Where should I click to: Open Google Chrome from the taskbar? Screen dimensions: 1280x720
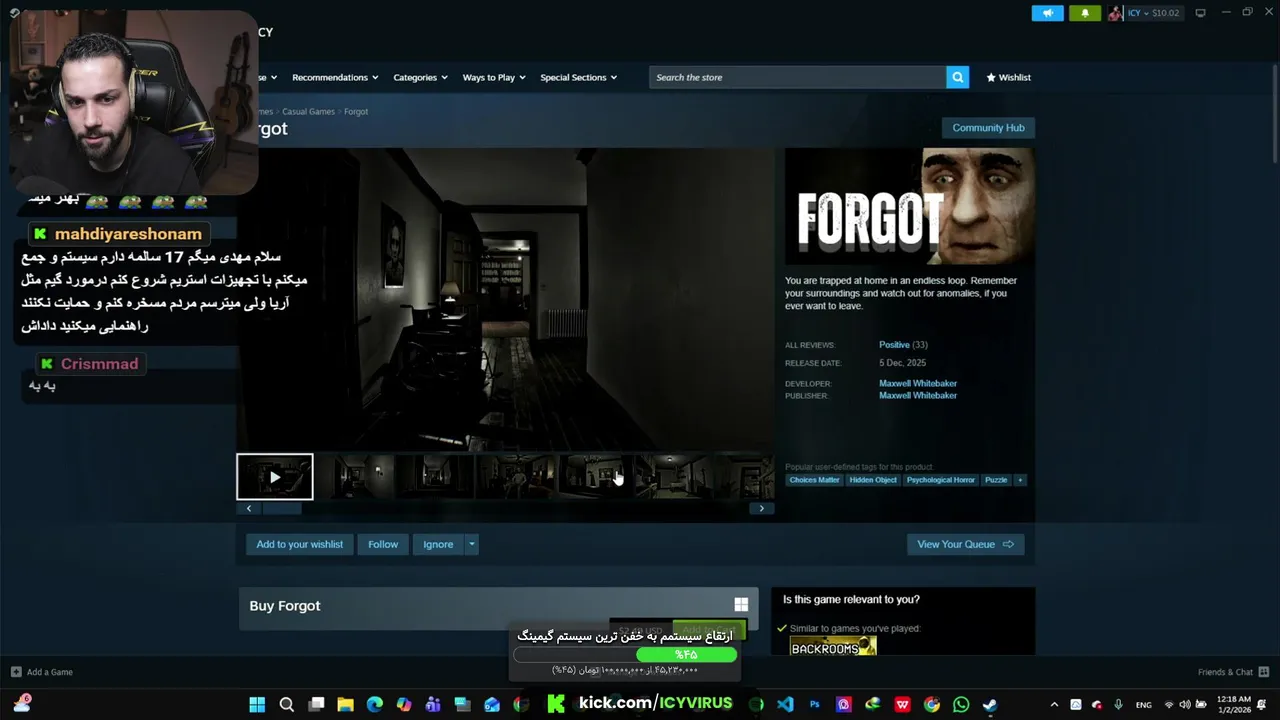pyautogui.click(x=931, y=704)
